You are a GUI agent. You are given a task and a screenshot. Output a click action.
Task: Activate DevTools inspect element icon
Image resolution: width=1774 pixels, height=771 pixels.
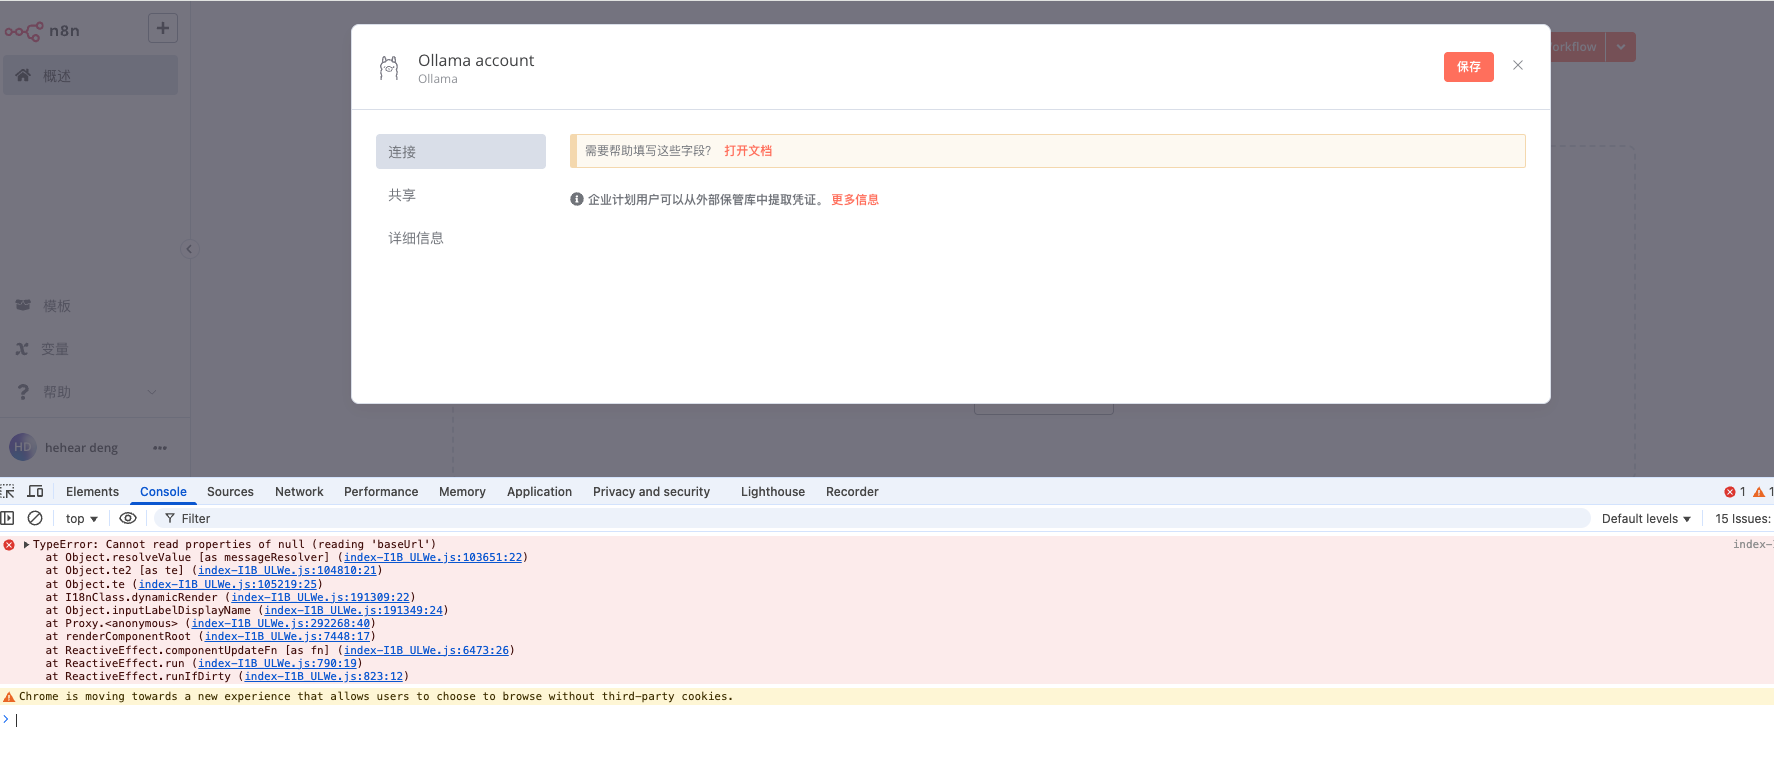[x=8, y=491]
